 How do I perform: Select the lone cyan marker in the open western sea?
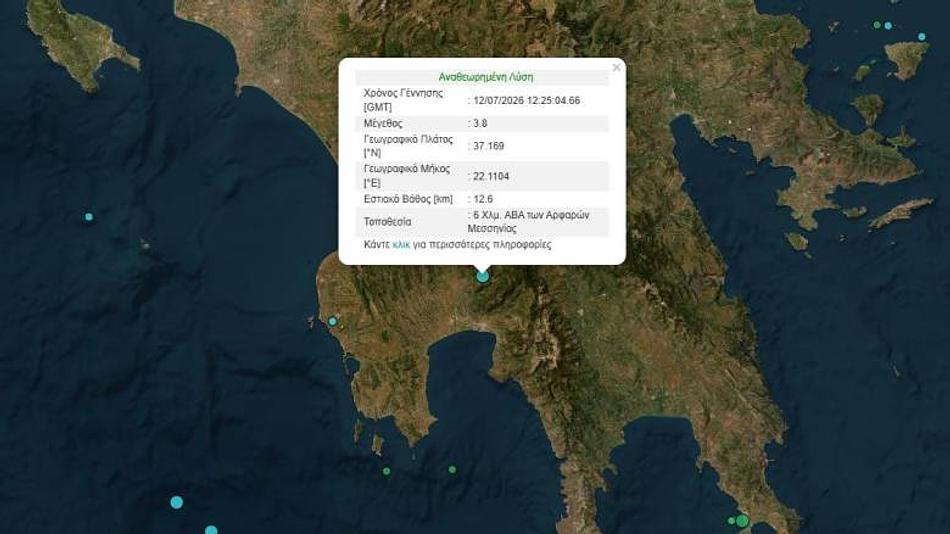(89, 217)
